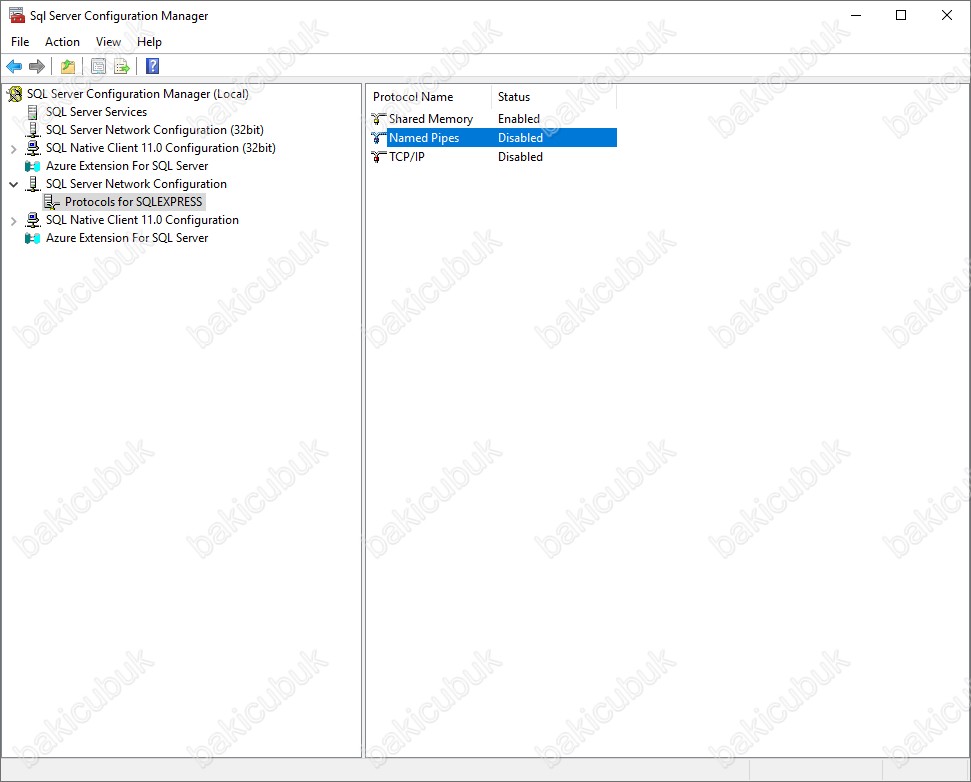Click the Enabled status of Shared Memory
Image resolution: width=971 pixels, height=782 pixels.
tap(519, 119)
